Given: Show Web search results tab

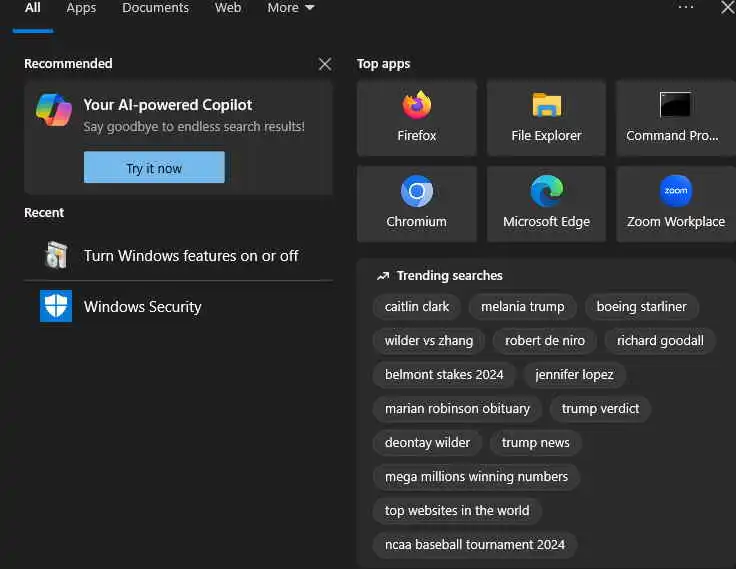Looking at the screenshot, I should tap(228, 8).
